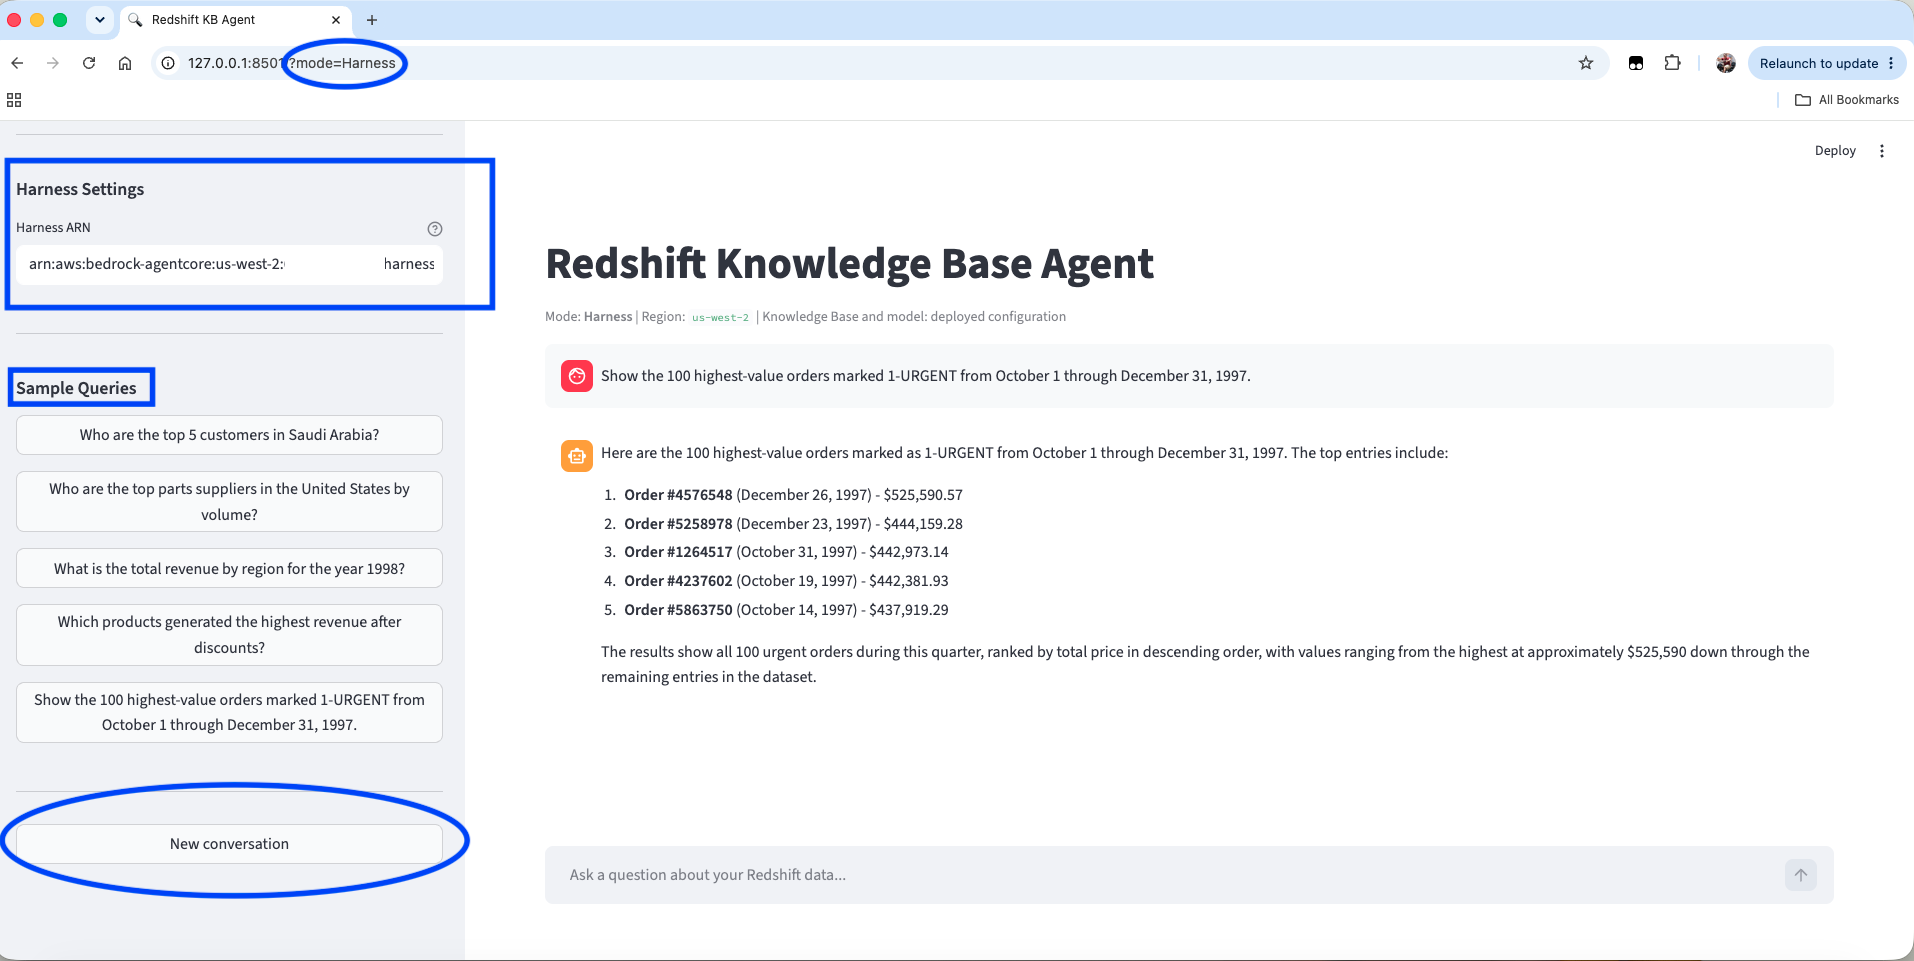Run 'top parts suppliers in United States' query
The width and height of the screenshot is (1914, 961).
[x=229, y=502]
